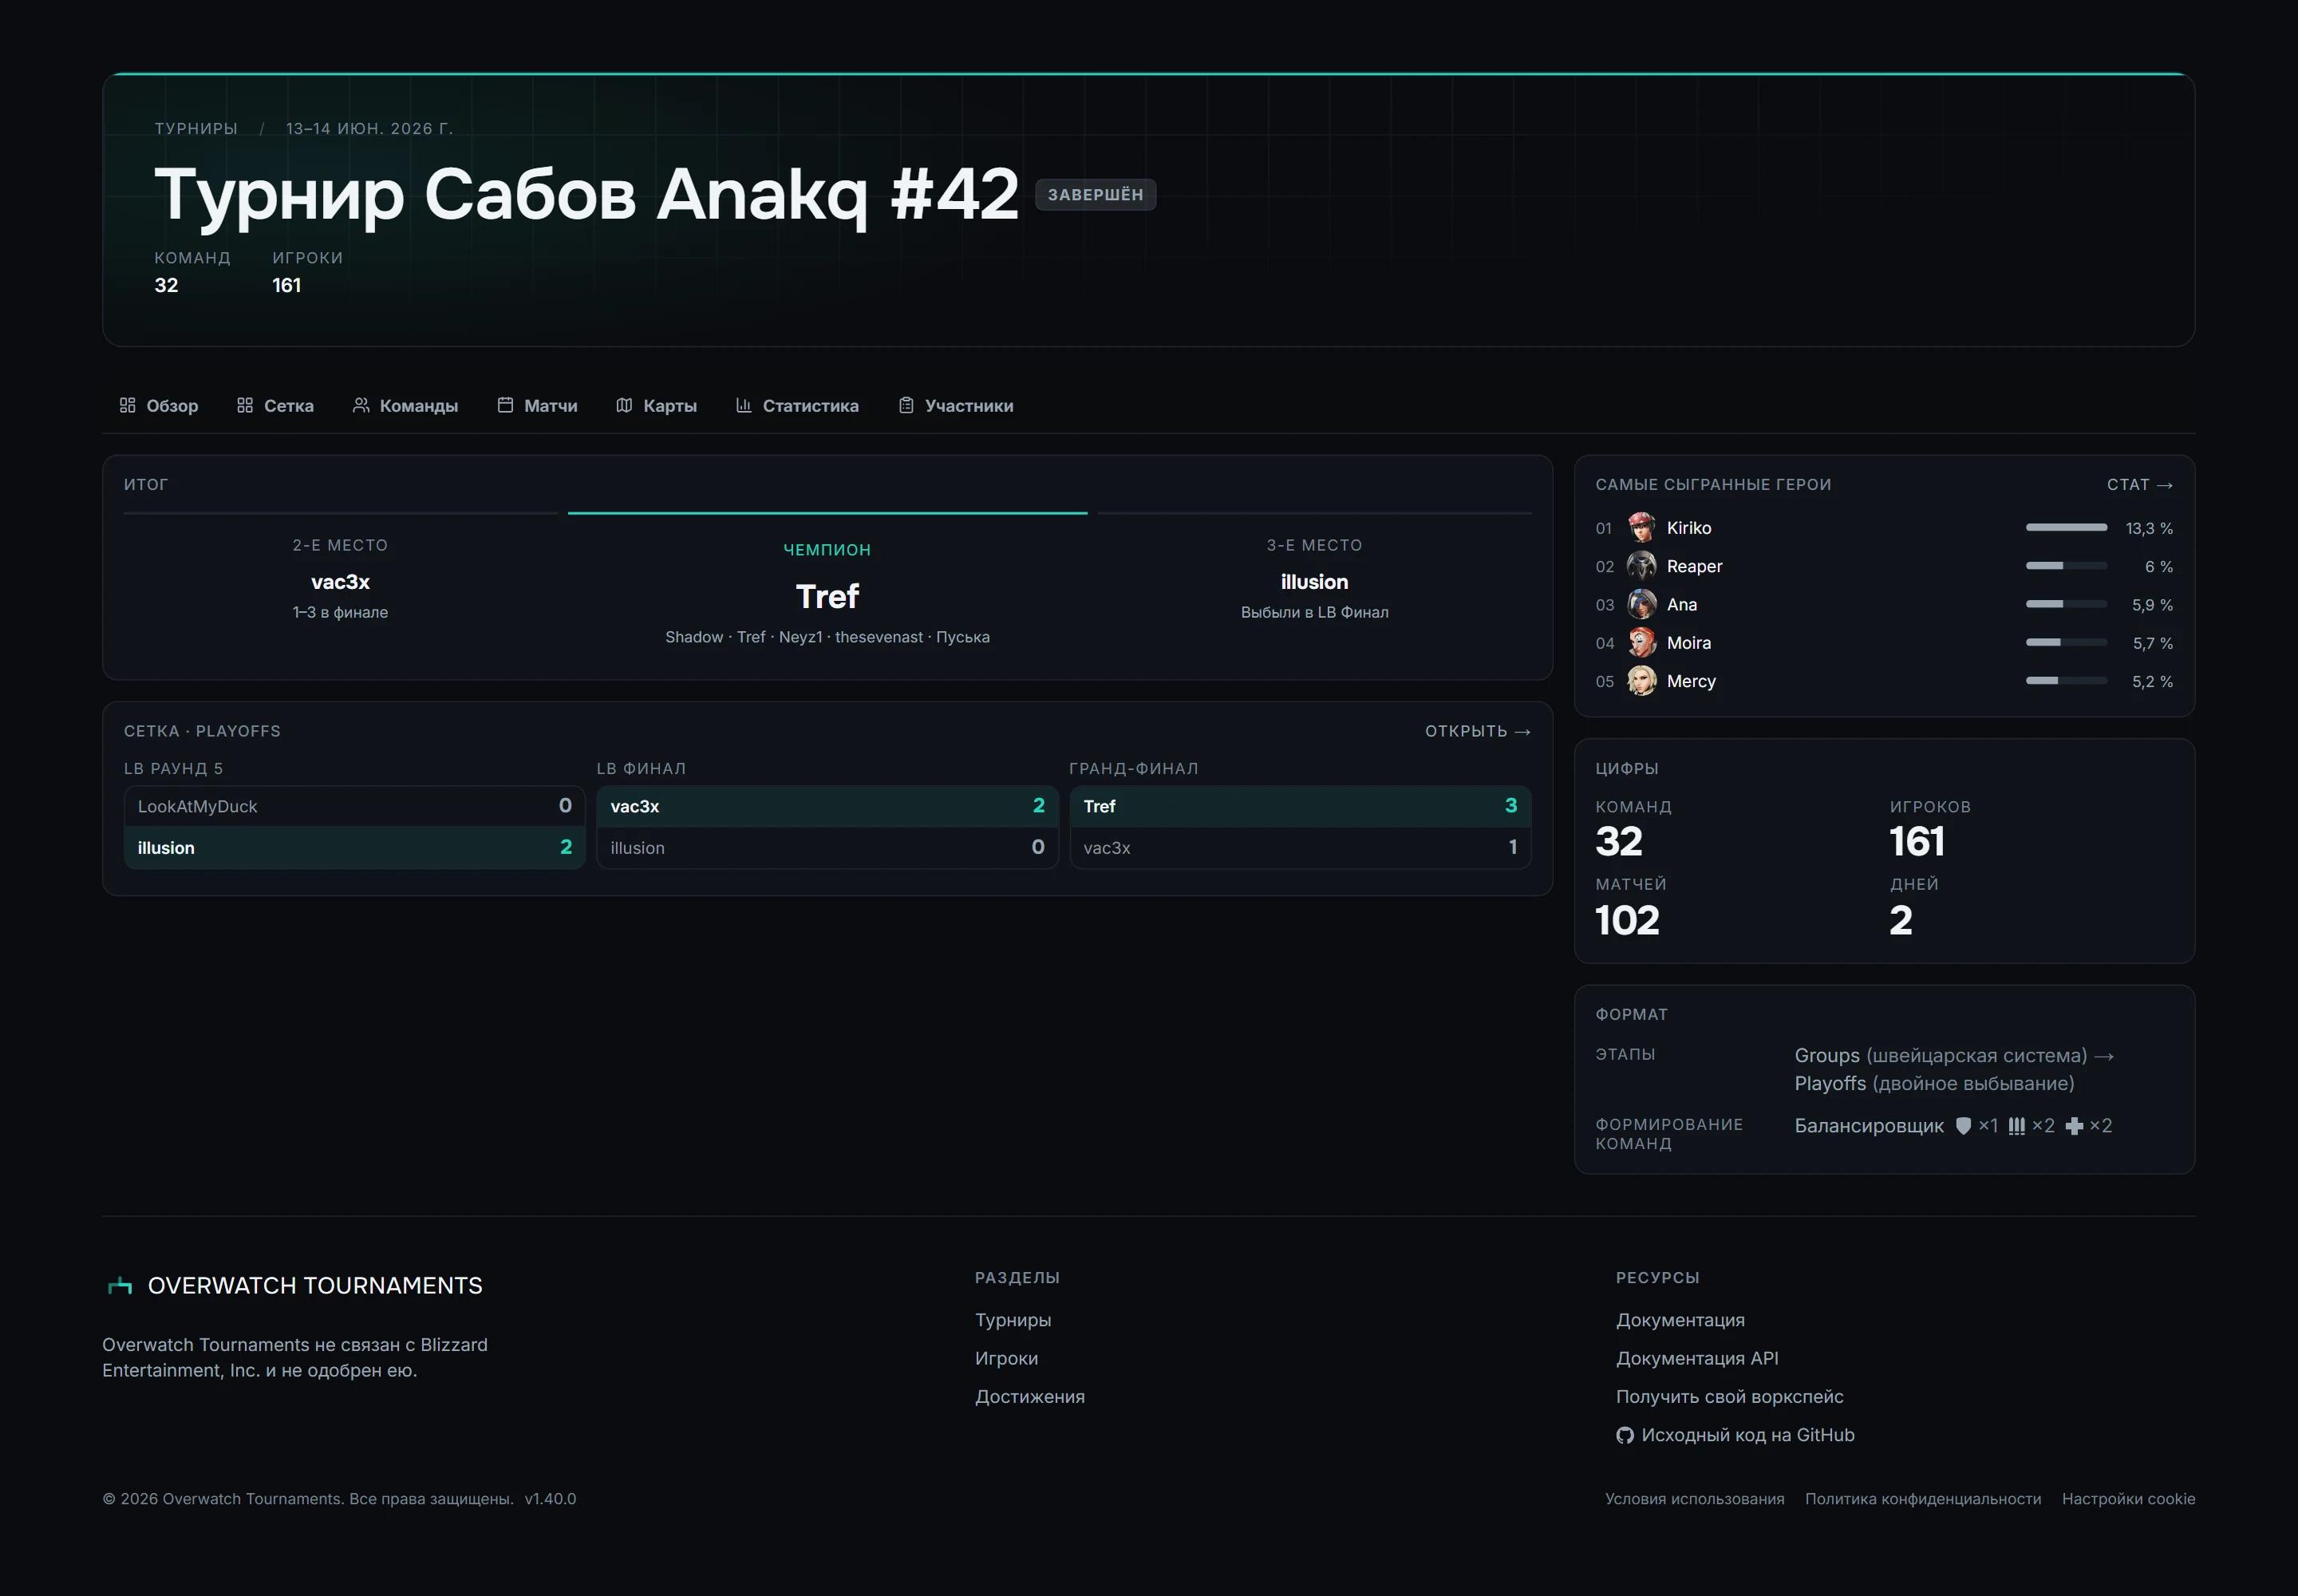Click Исходный код на GitHub link
The width and height of the screenshot is (2298, 1596).
(1735, 1435)
